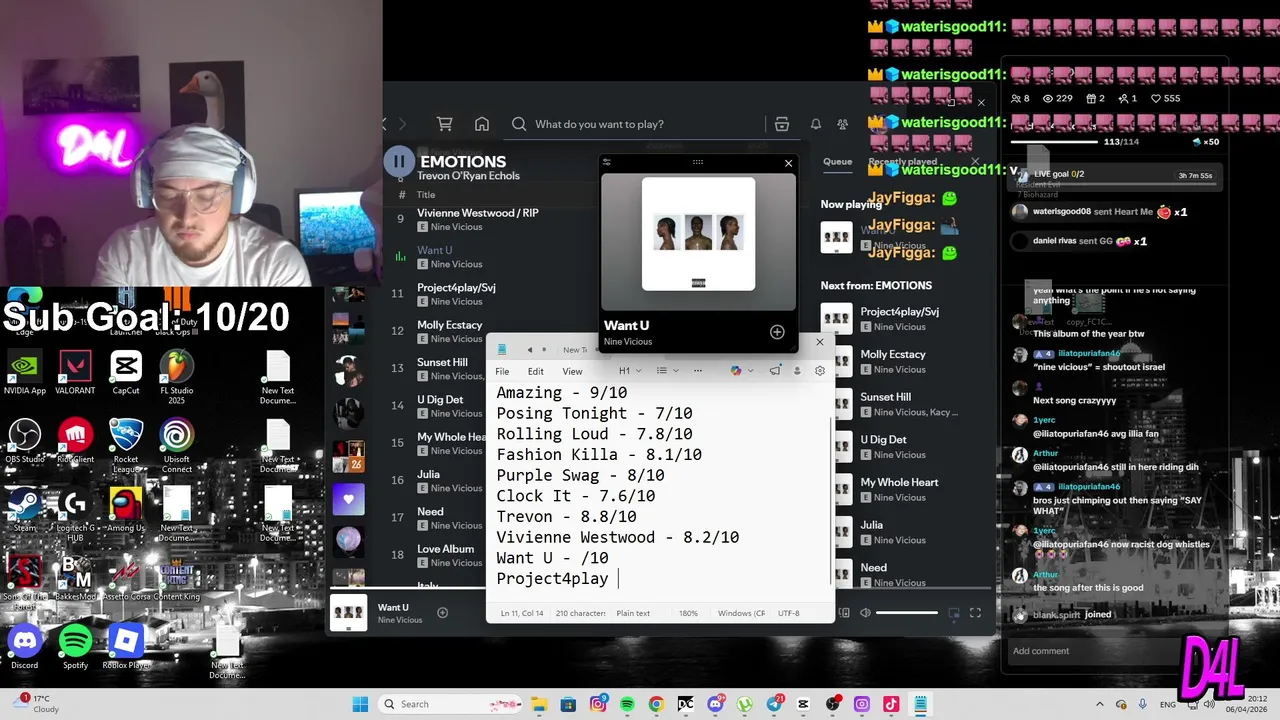Open Notepad feedback megaphone icon
Screen dimensions: 1280x720
click(x=775, y=371)
